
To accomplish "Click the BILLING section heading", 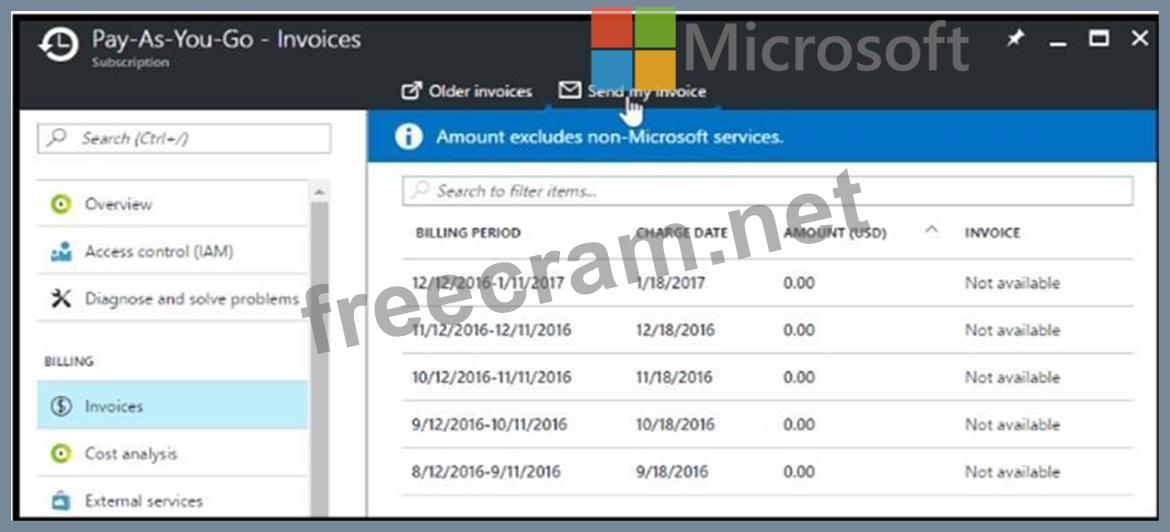I will click(x=69, y=361).
